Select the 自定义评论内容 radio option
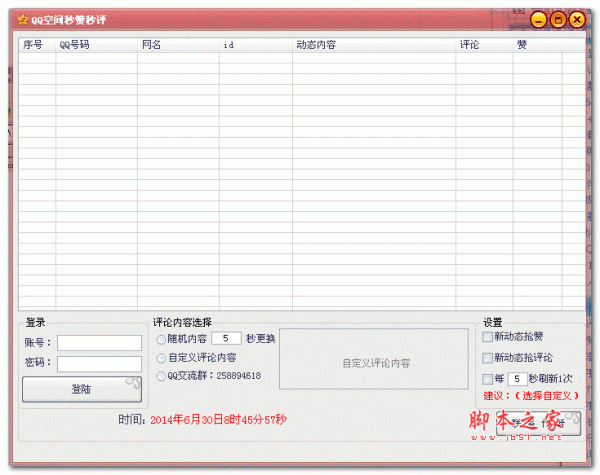 161,358
